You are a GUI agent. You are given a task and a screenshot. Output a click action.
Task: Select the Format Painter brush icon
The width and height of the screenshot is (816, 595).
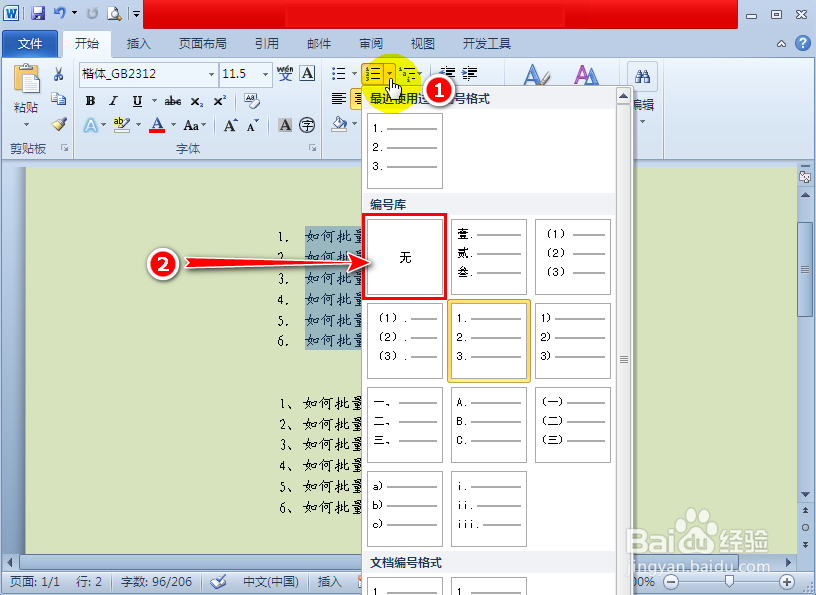pyautogui.click(x=59, y=124)
